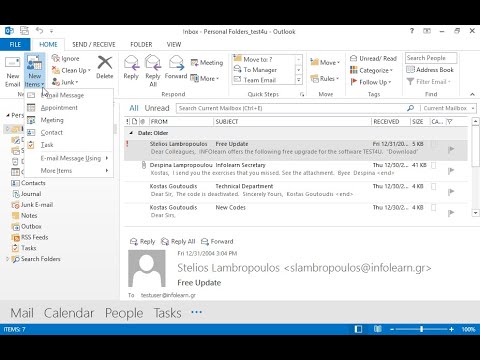Toggle category box for Technical Department message
The image size is (480, 360).
pos(434,186)
